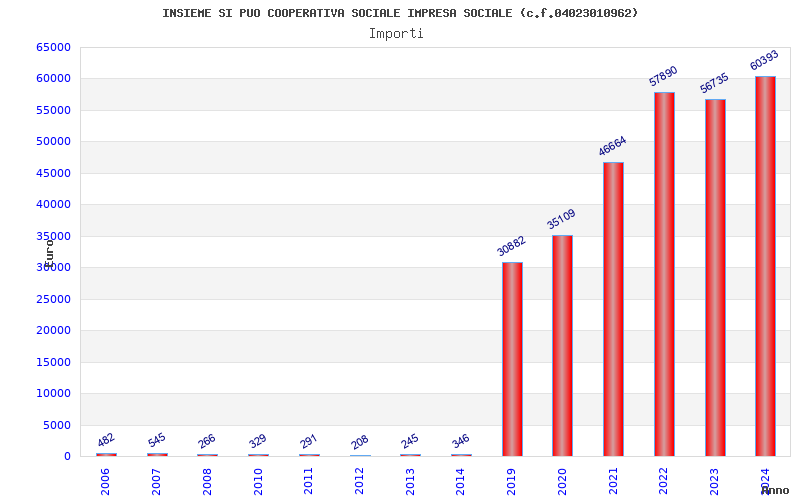Click the y-axis tick label 15000
Image resolution: width=800 pixels, height=500 pixels.
click(54, 362)
